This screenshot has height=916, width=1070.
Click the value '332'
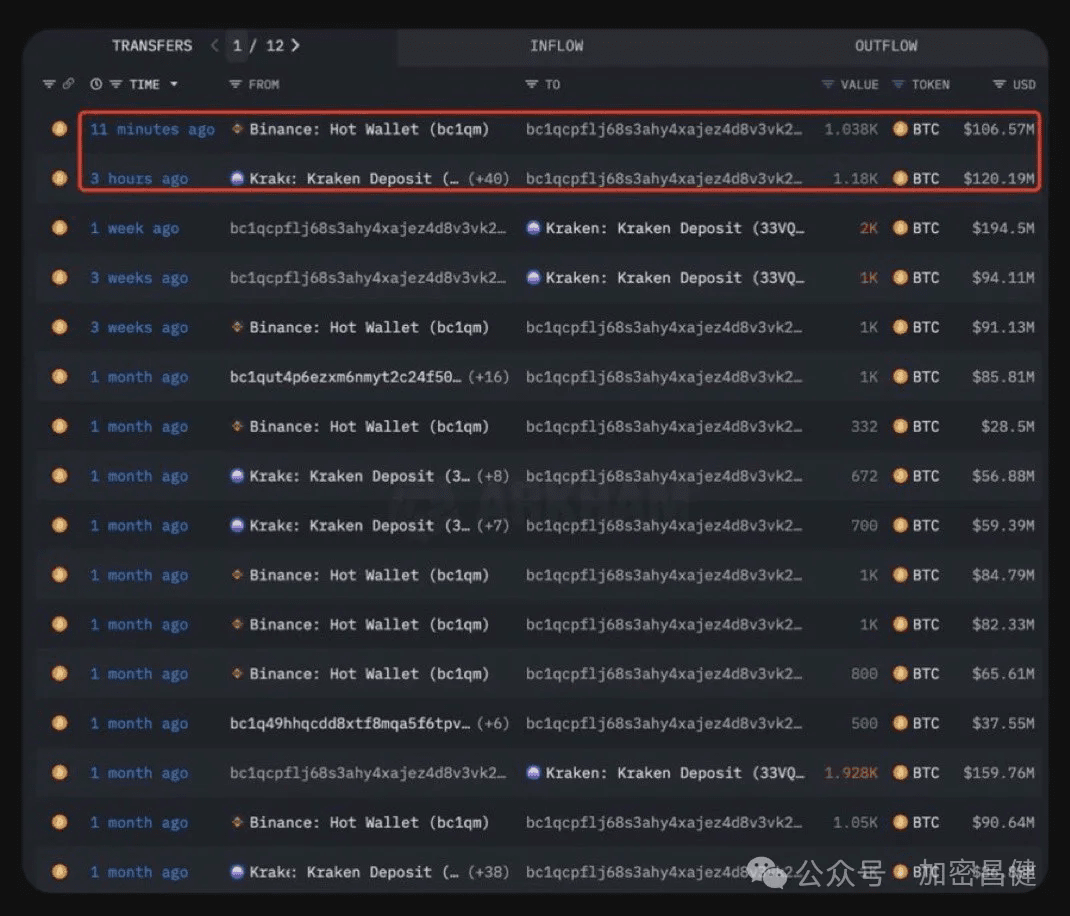[x=864, y=427]
